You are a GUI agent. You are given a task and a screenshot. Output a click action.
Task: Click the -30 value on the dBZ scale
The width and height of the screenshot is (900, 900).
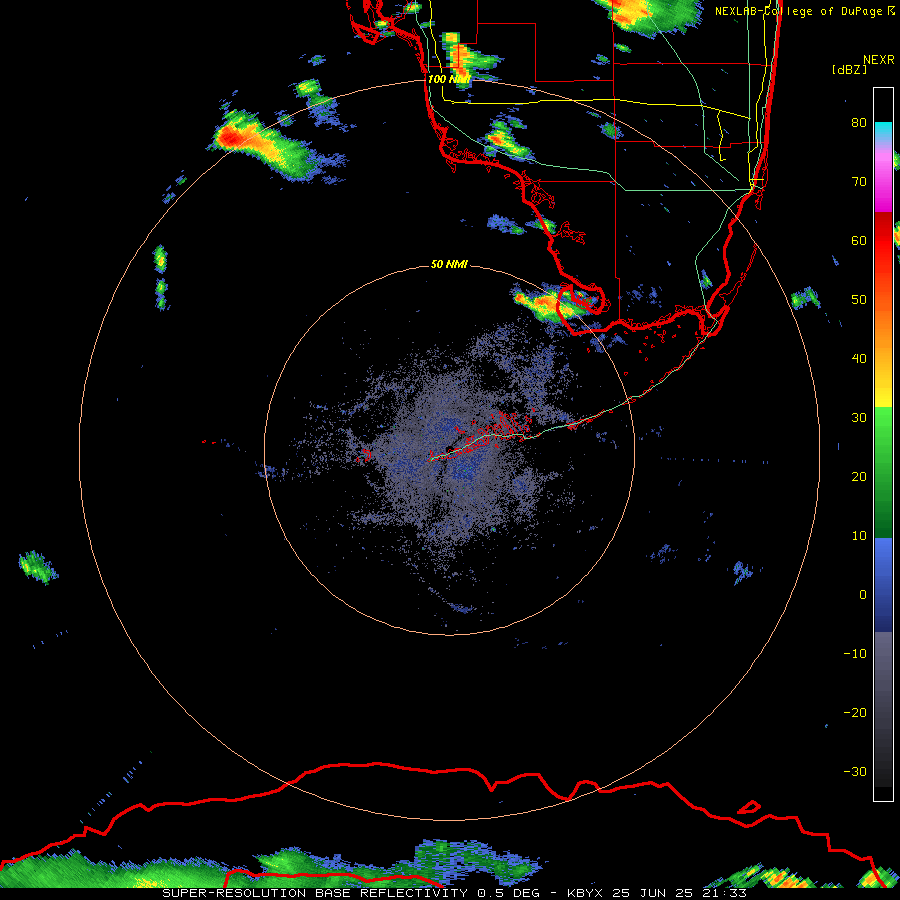(855, 771)
